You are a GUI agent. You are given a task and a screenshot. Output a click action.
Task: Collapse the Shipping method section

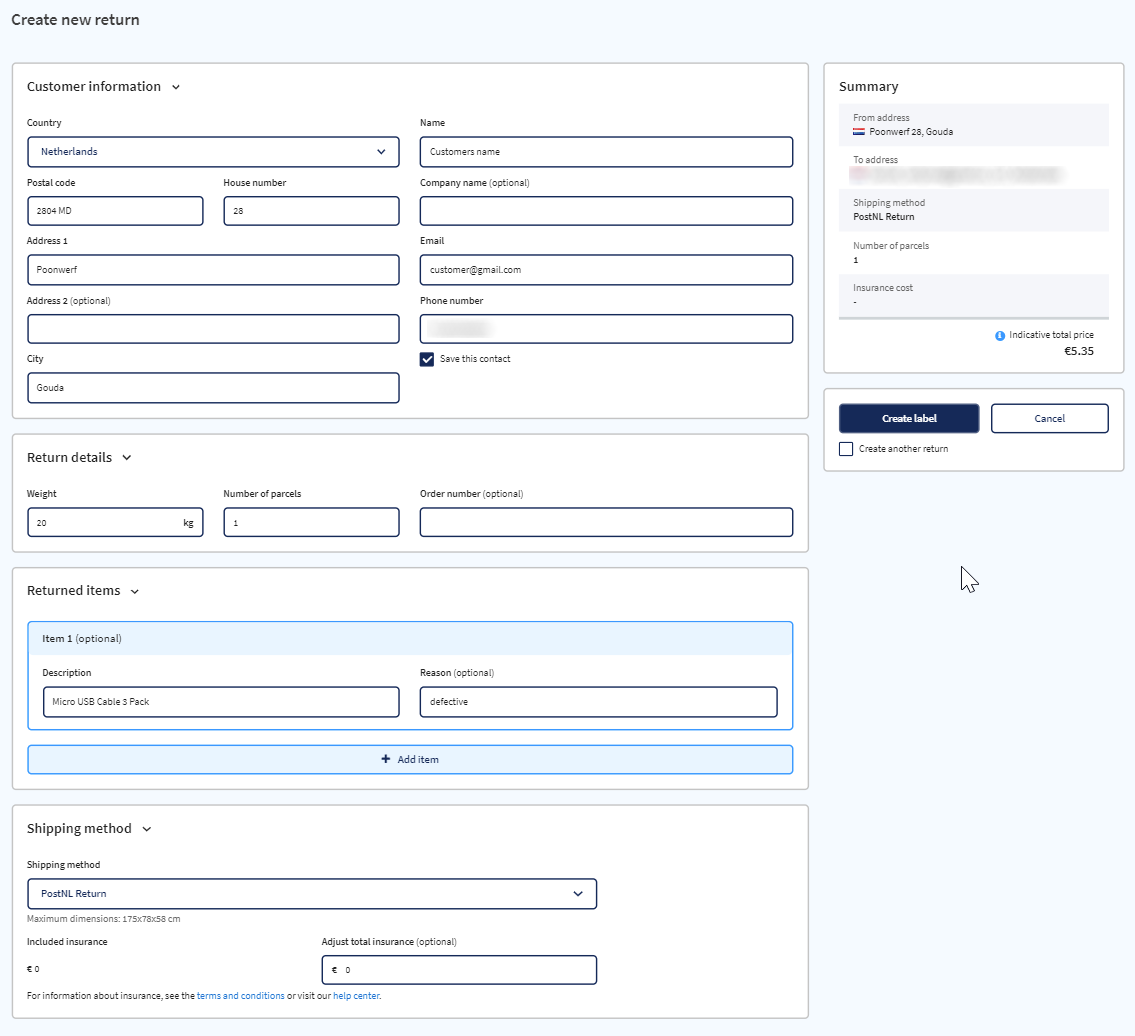click(x=146, y=829)
